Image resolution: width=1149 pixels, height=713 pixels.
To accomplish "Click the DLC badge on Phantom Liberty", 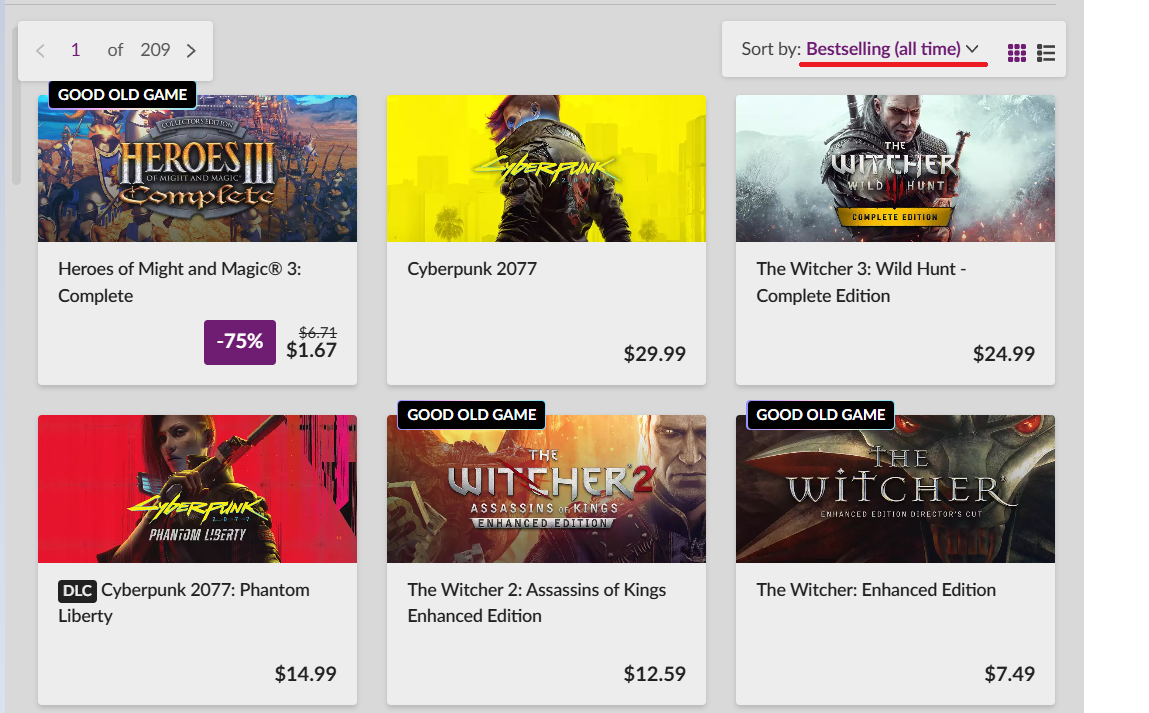I will click(77, 591).
